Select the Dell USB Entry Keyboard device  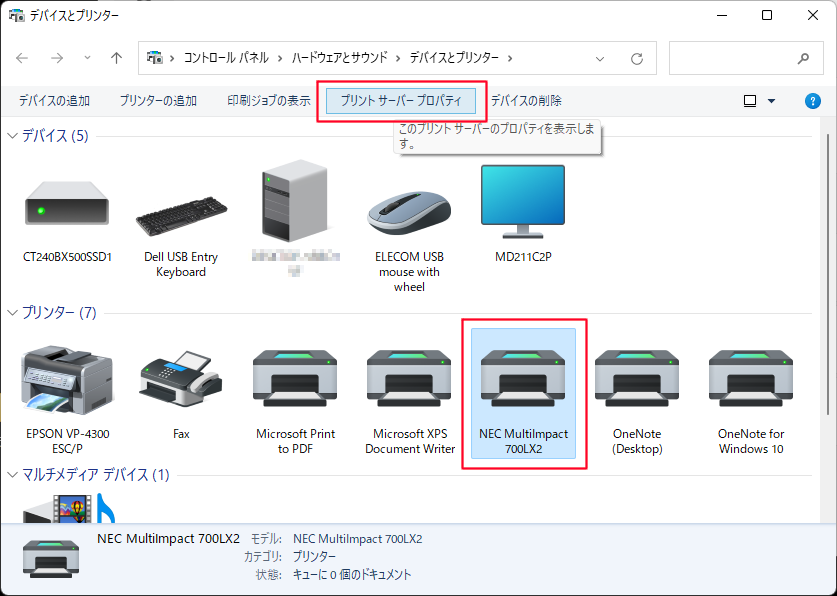(x=181, y=216)
